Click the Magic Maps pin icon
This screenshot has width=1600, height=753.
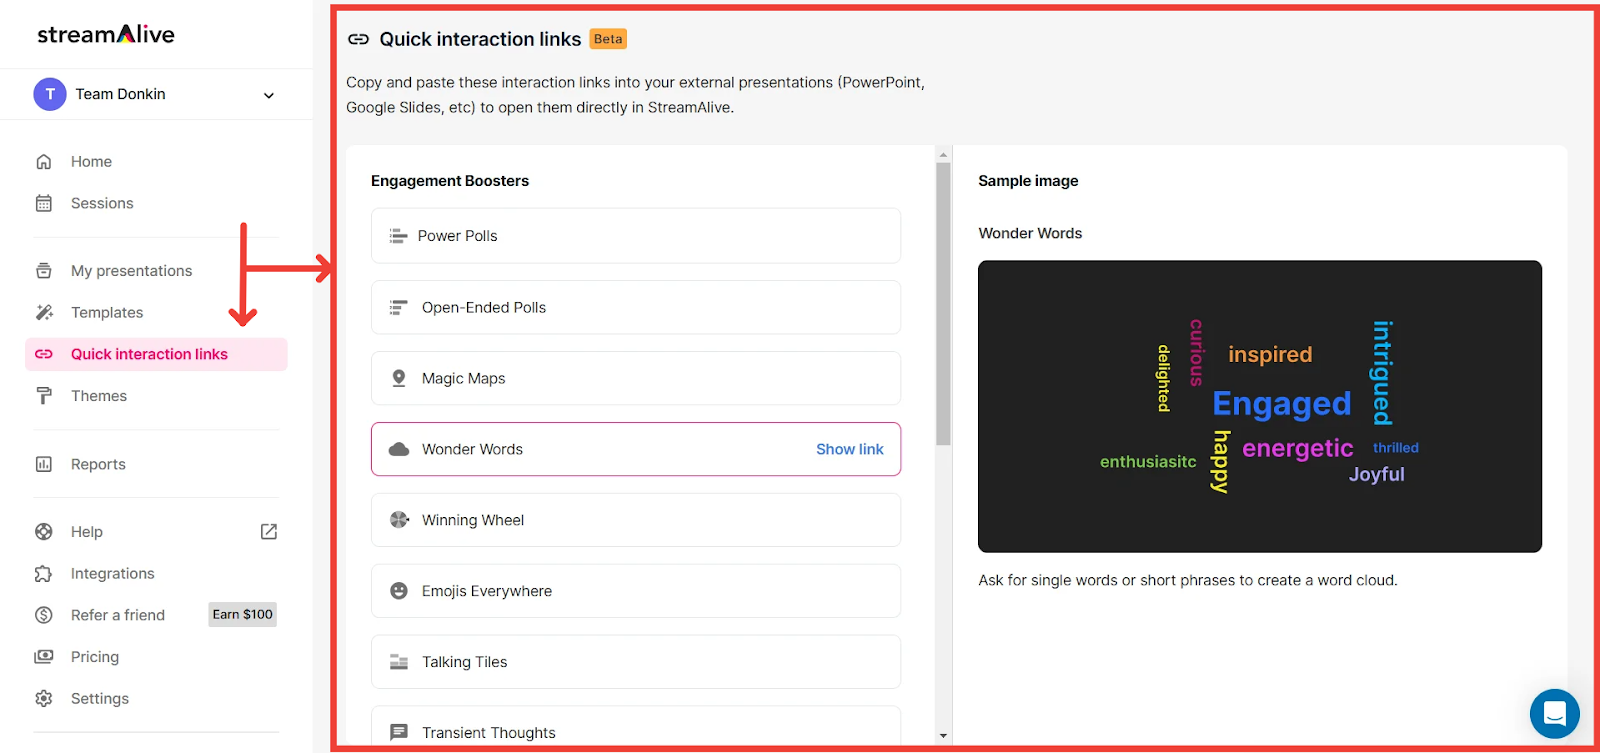tap(399, 378)
